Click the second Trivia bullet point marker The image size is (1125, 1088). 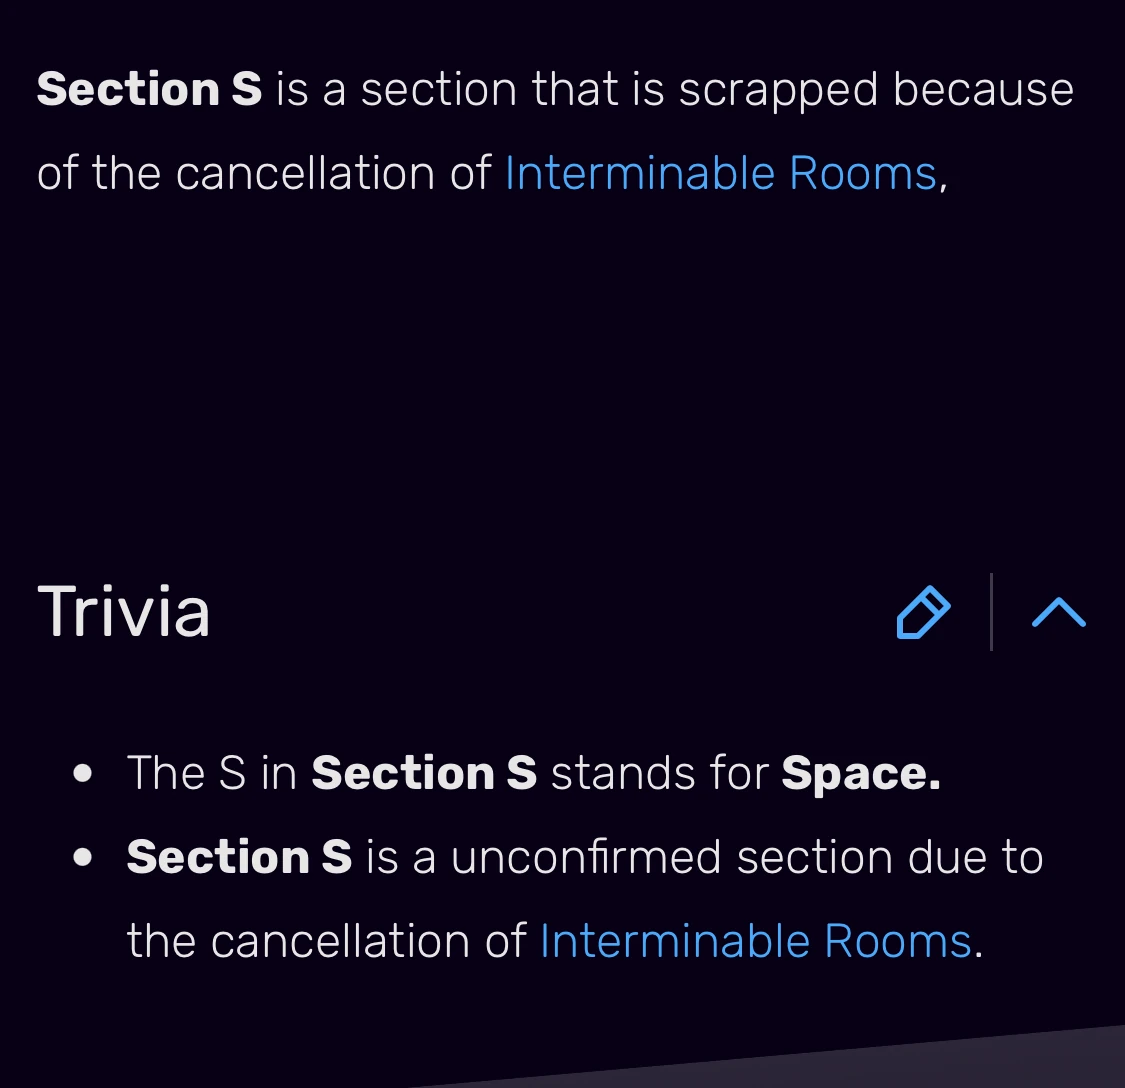point(84,857)
